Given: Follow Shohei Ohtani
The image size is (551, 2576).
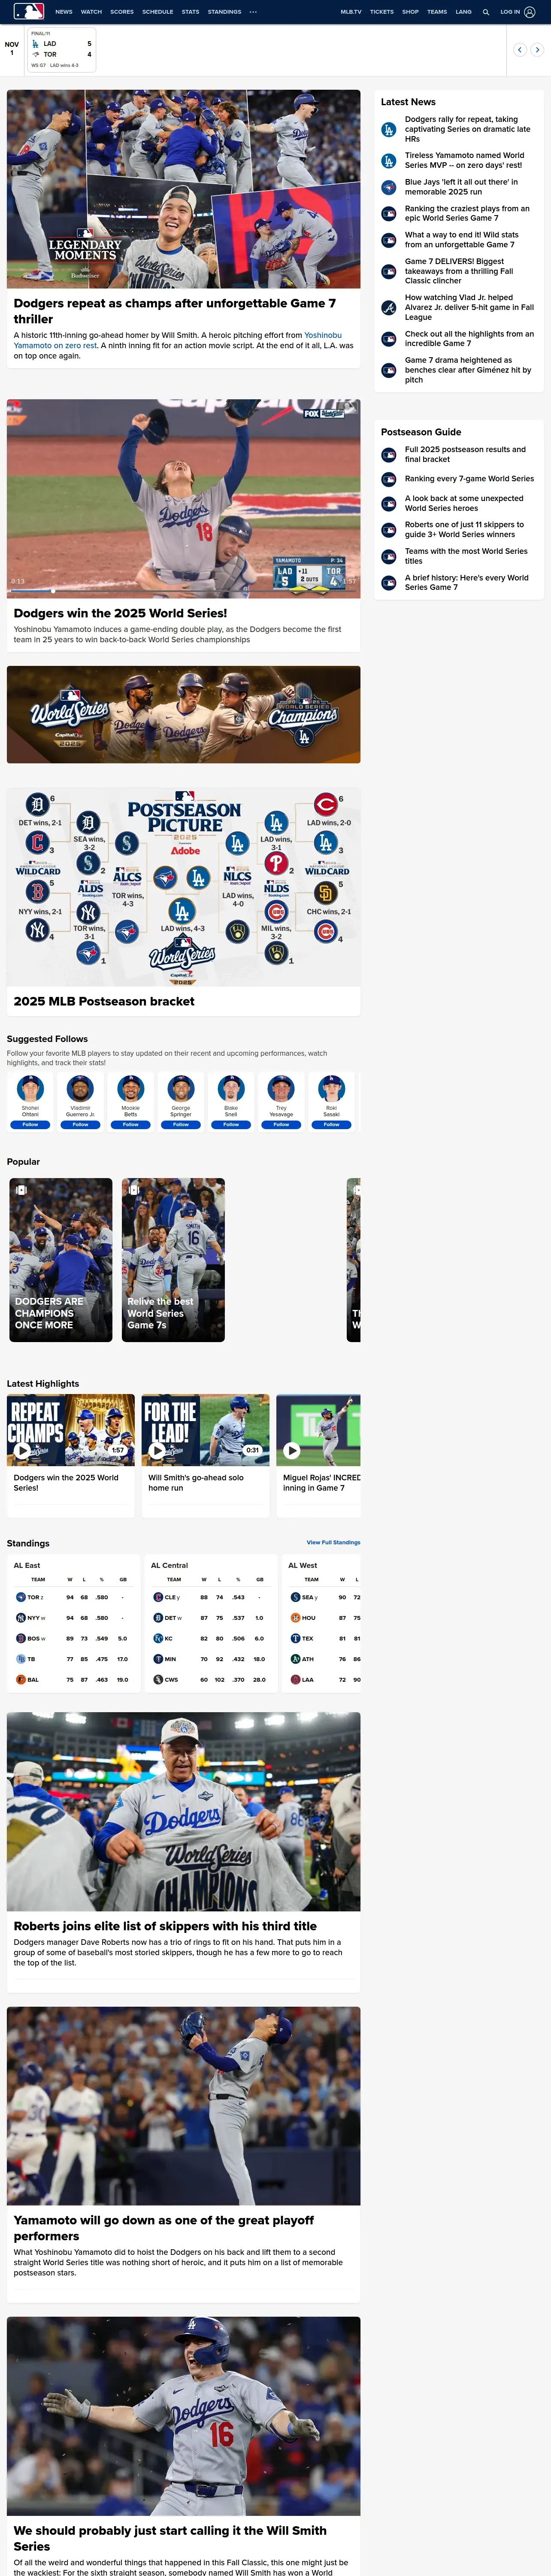Looking at the screenshot, I should (x=30, y=1124).
